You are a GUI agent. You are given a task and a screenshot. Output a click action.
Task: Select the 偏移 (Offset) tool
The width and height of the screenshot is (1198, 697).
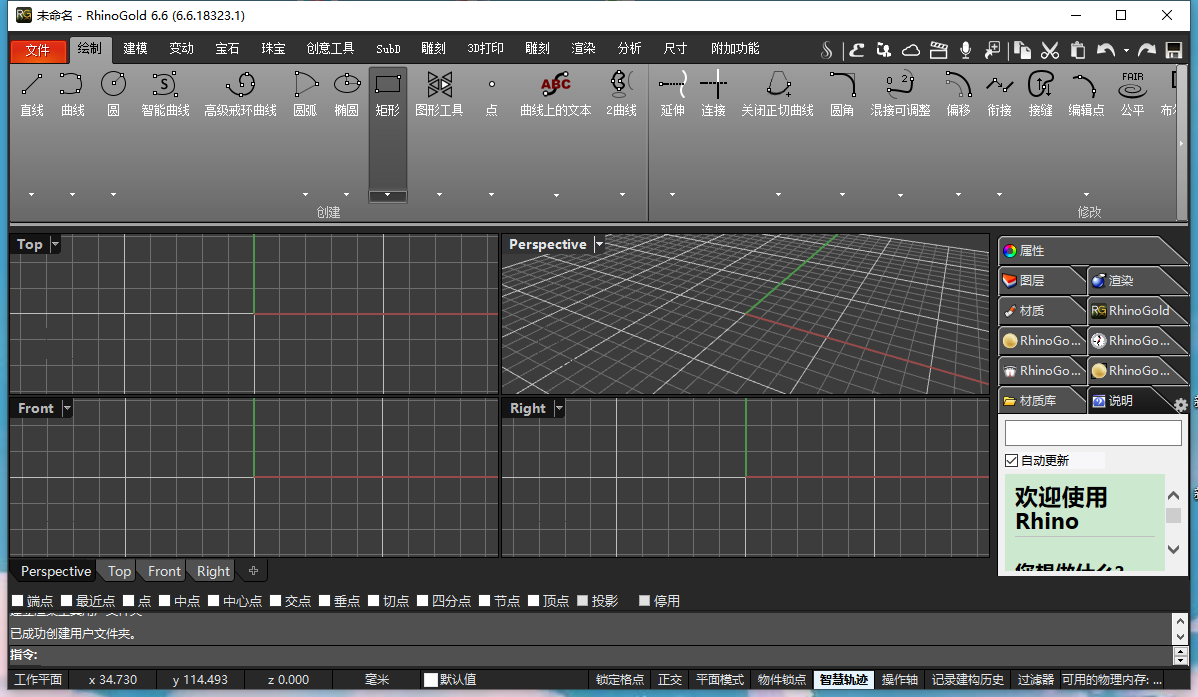tap(958, 94)
